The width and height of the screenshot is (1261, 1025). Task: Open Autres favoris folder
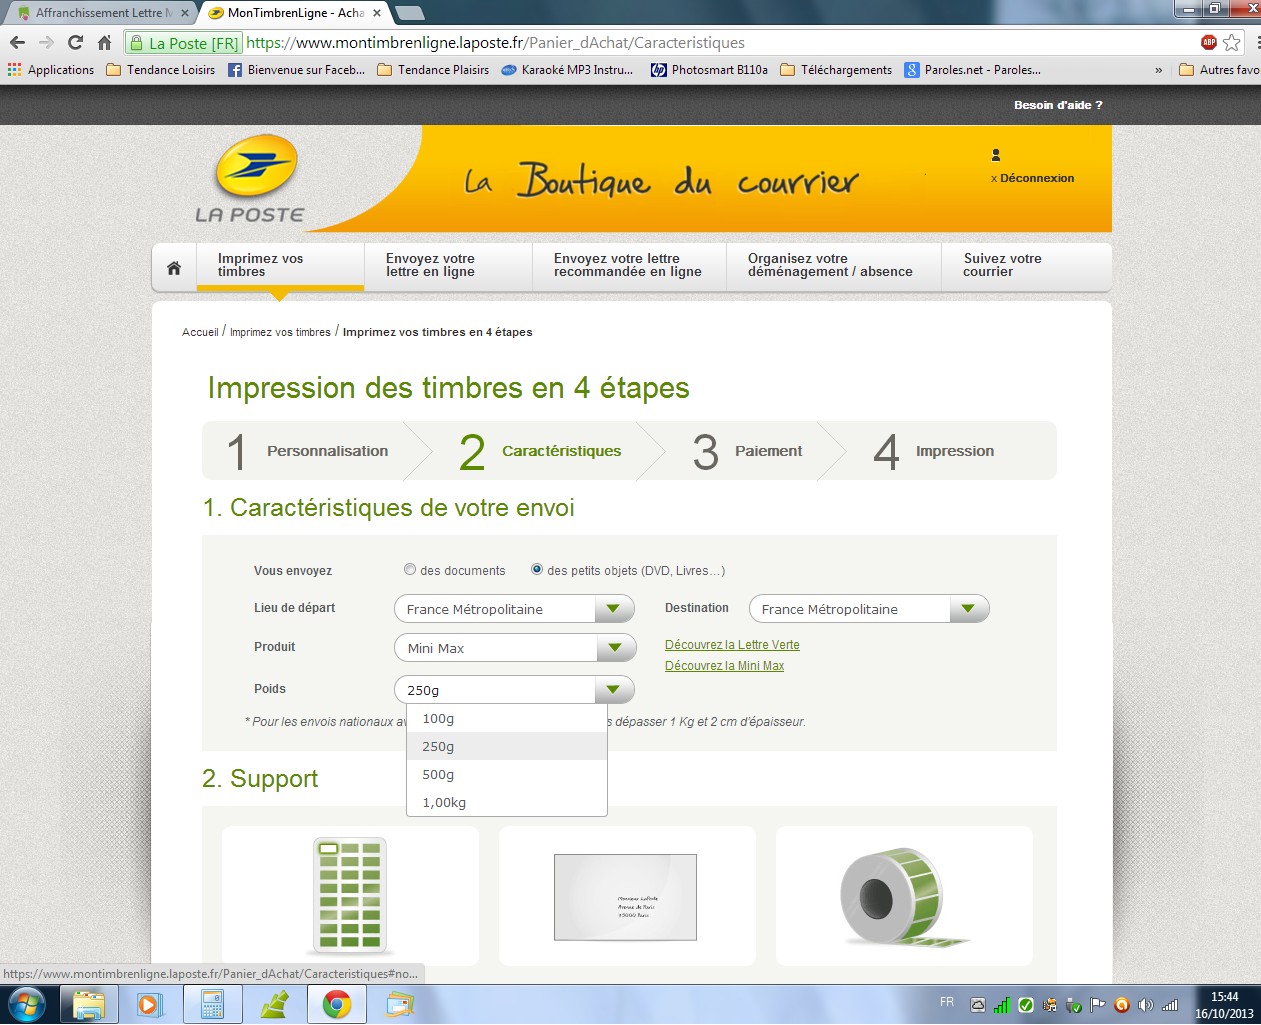tap(1219, 70)
